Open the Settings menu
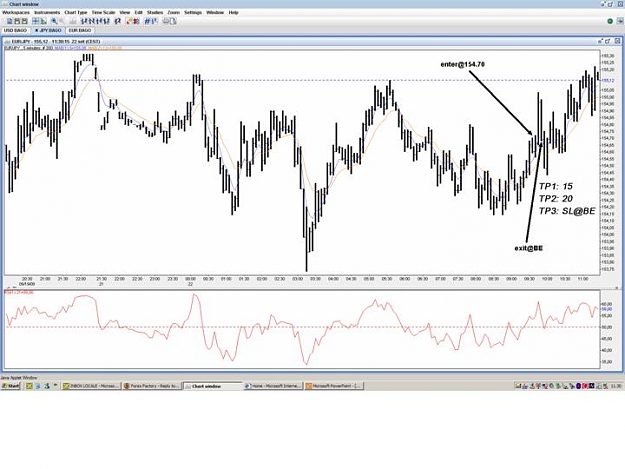The width and height of the screenshot is (625, 469). [193, 13]
